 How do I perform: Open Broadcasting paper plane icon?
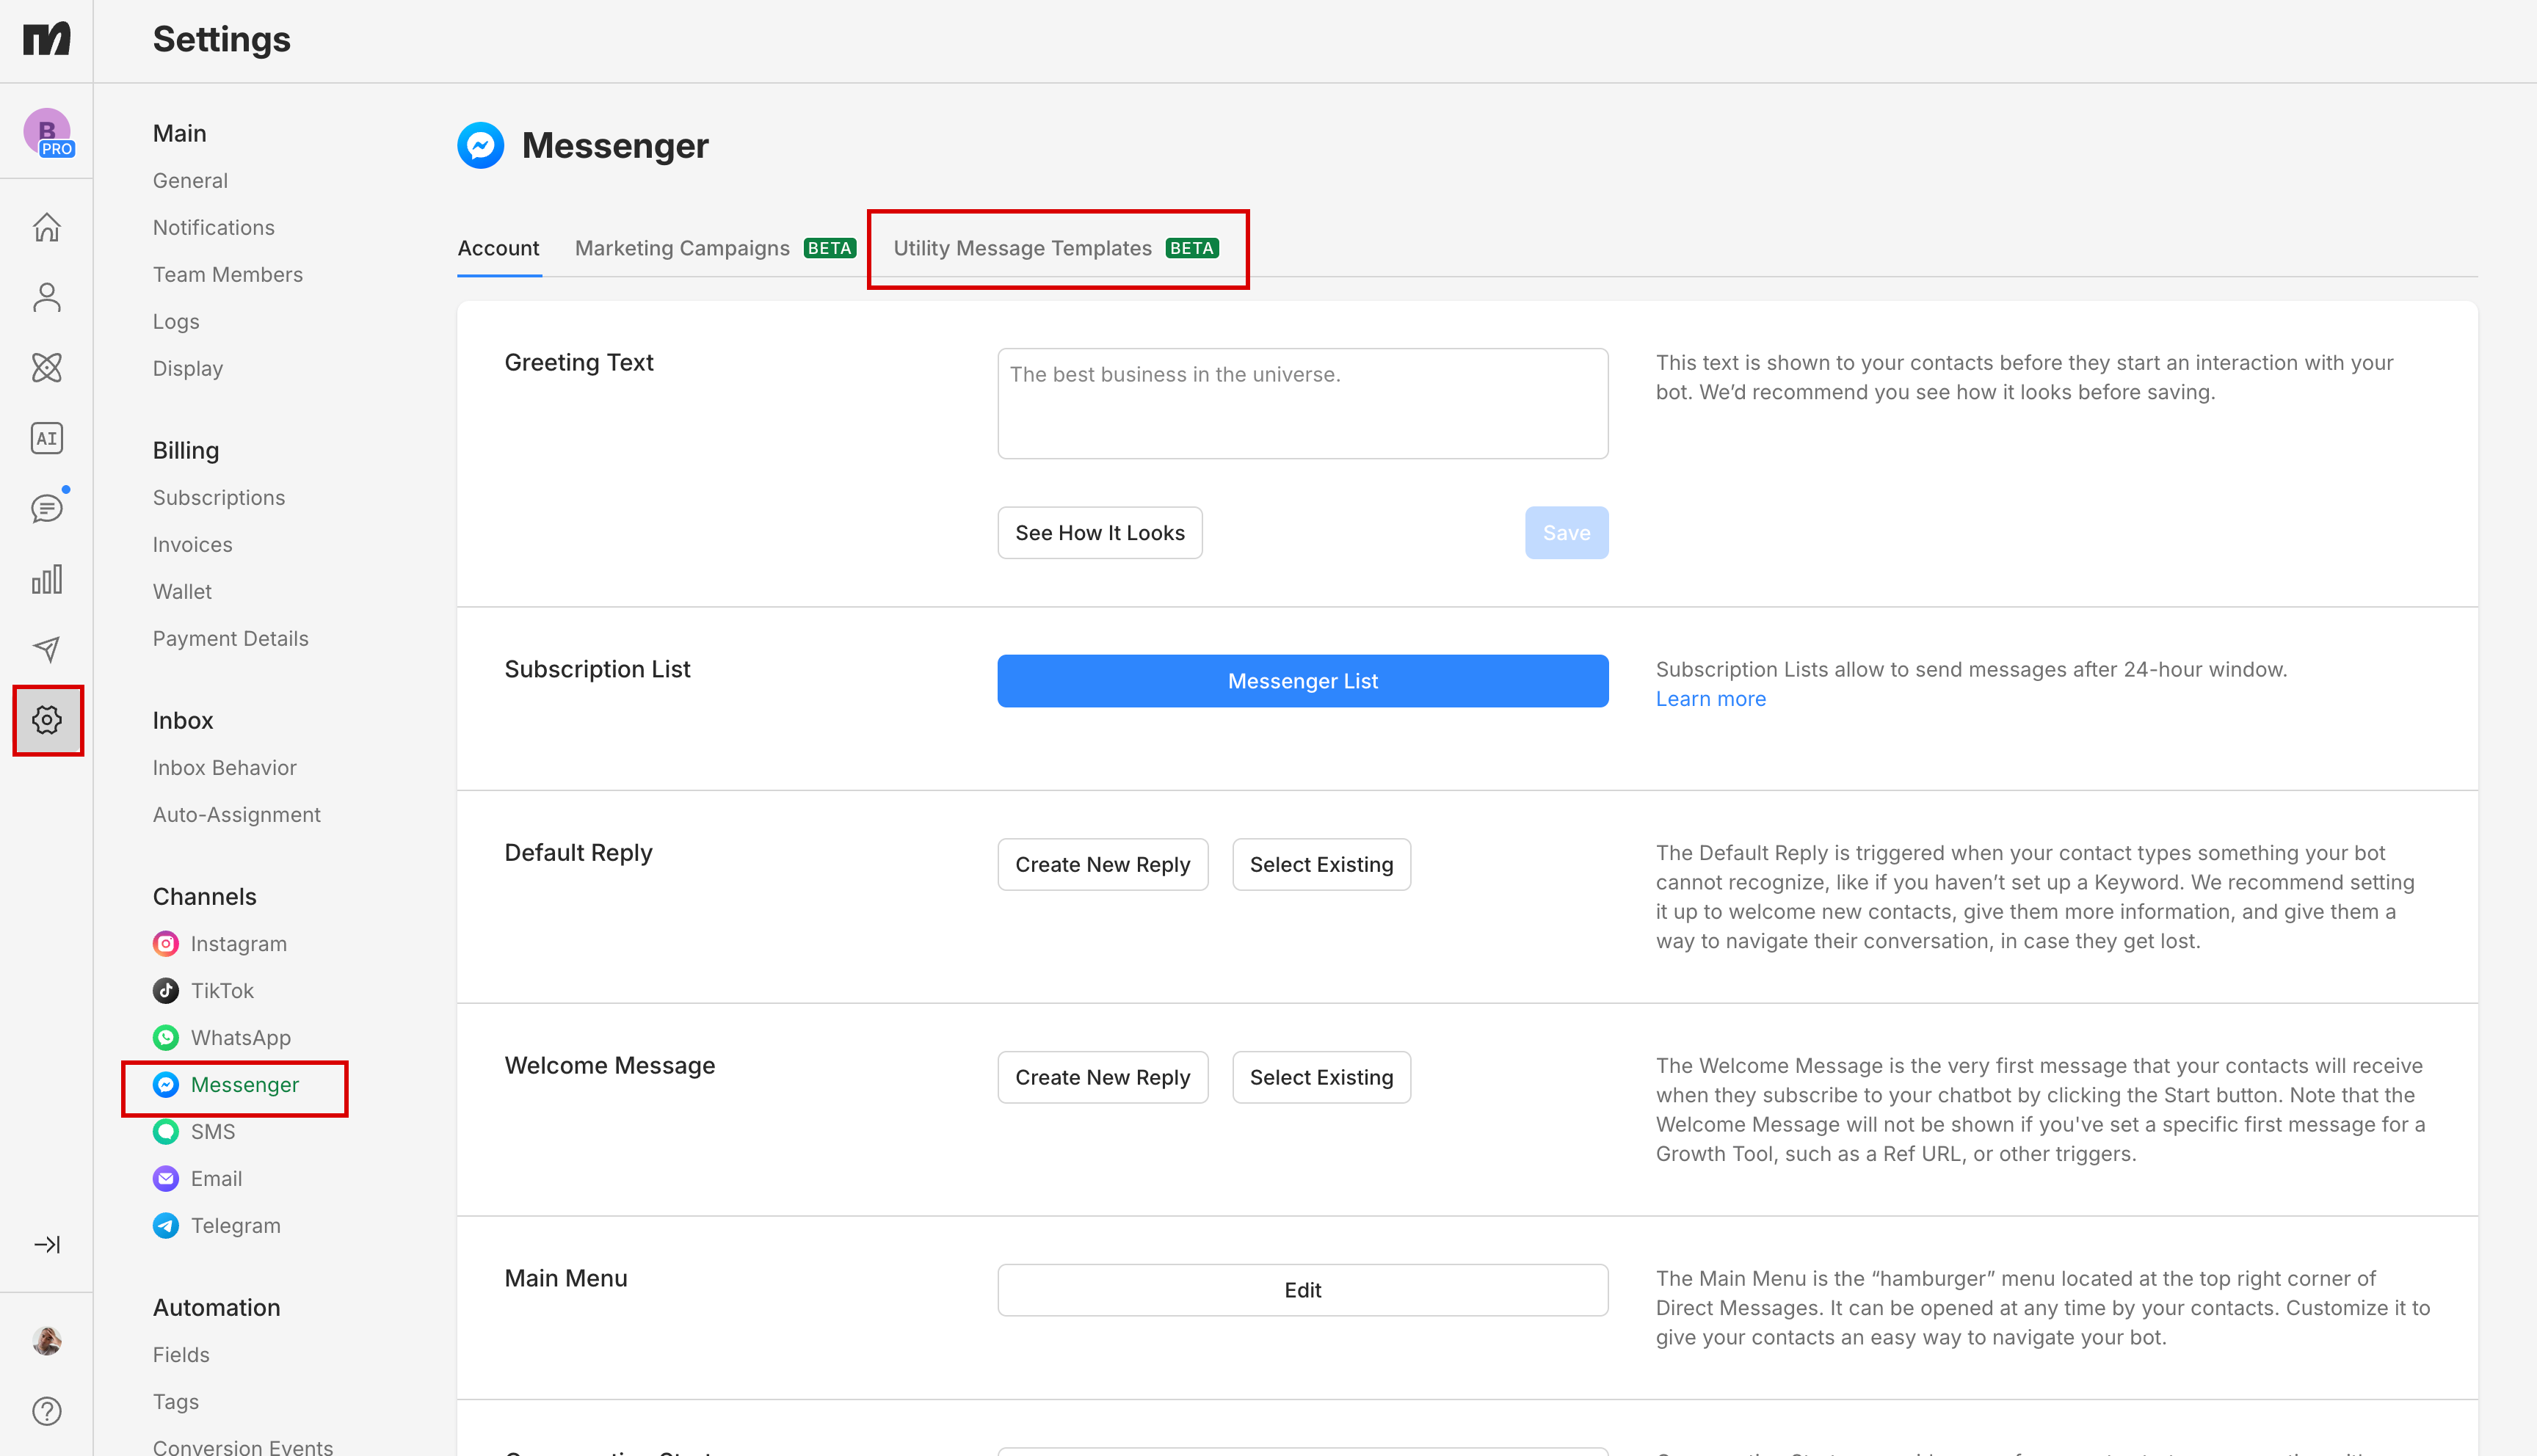[46, 649]
